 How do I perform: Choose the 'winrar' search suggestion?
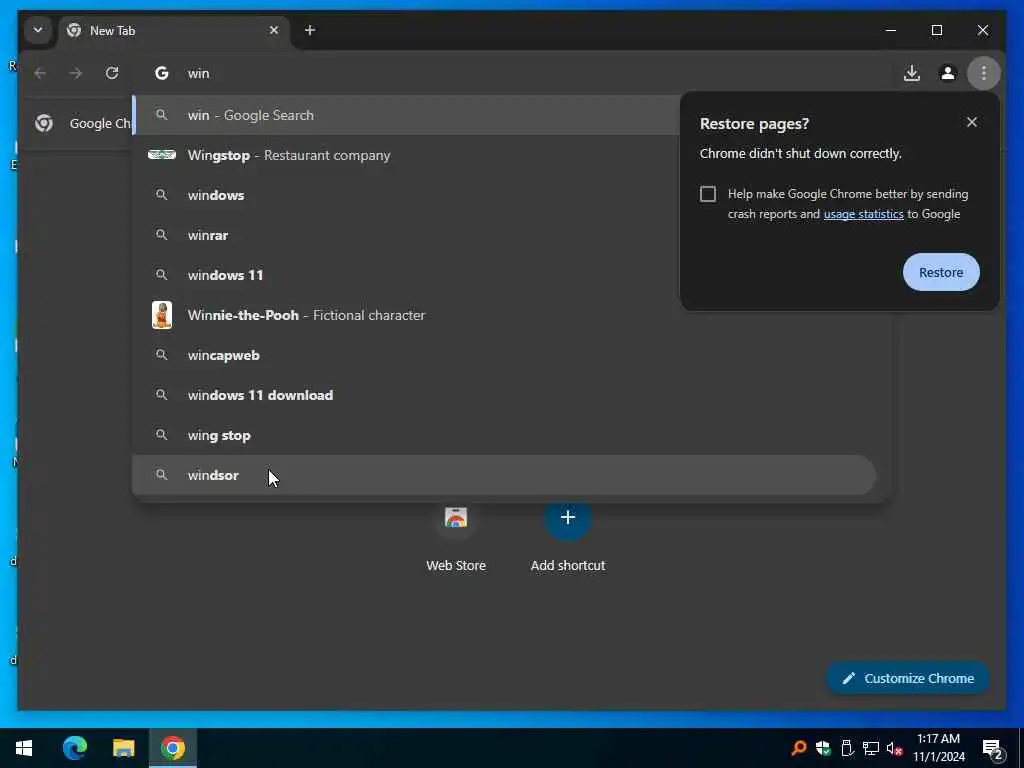(406, 235)
